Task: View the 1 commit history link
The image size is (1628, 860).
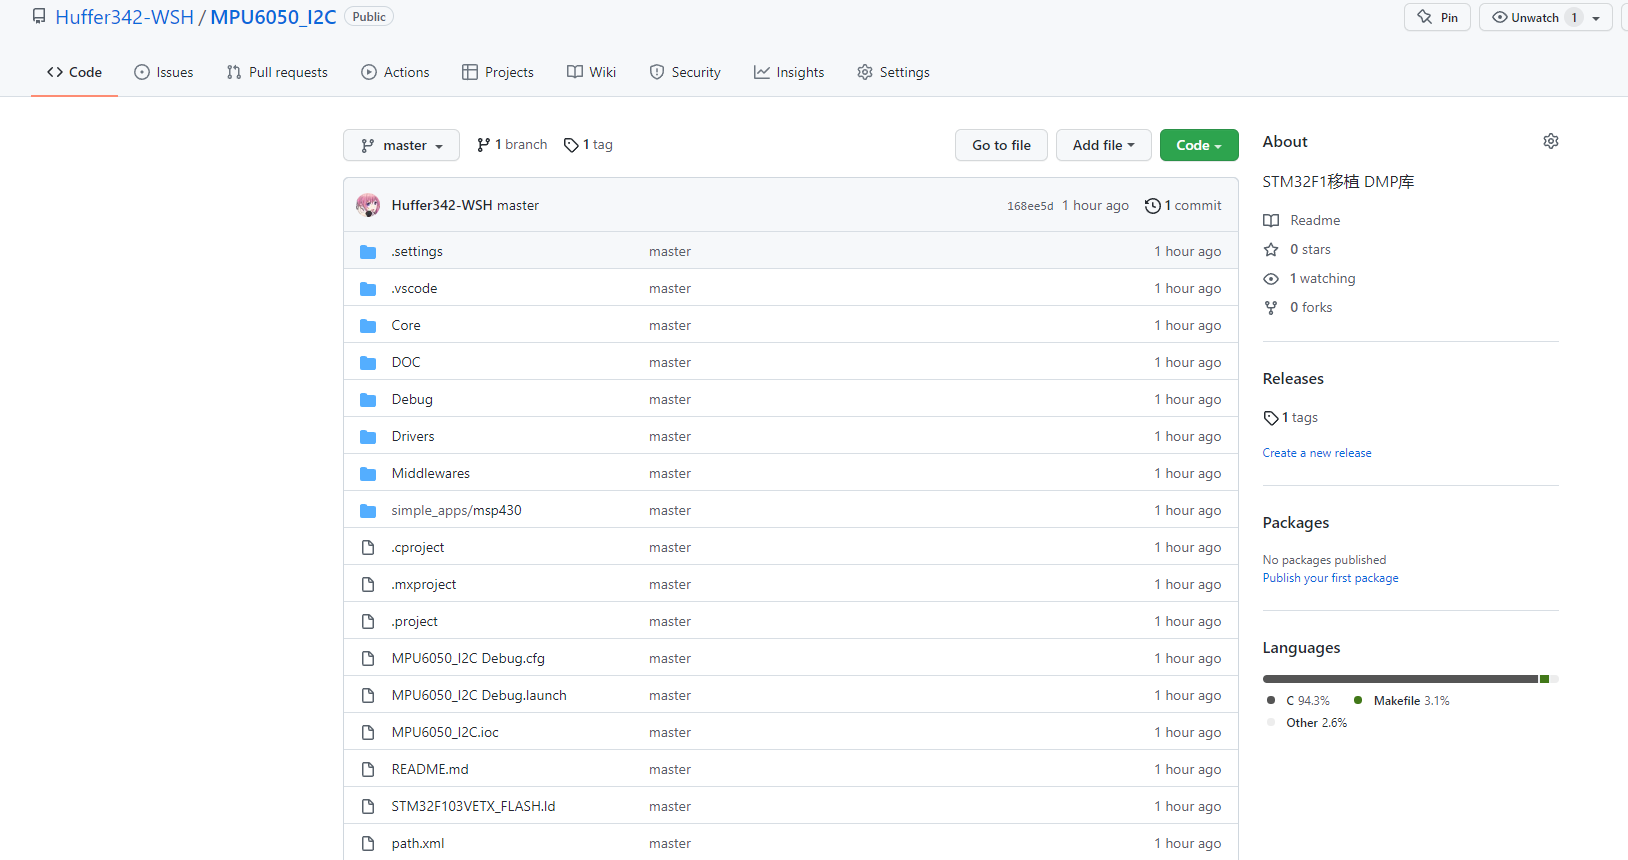Action: 1183,205
